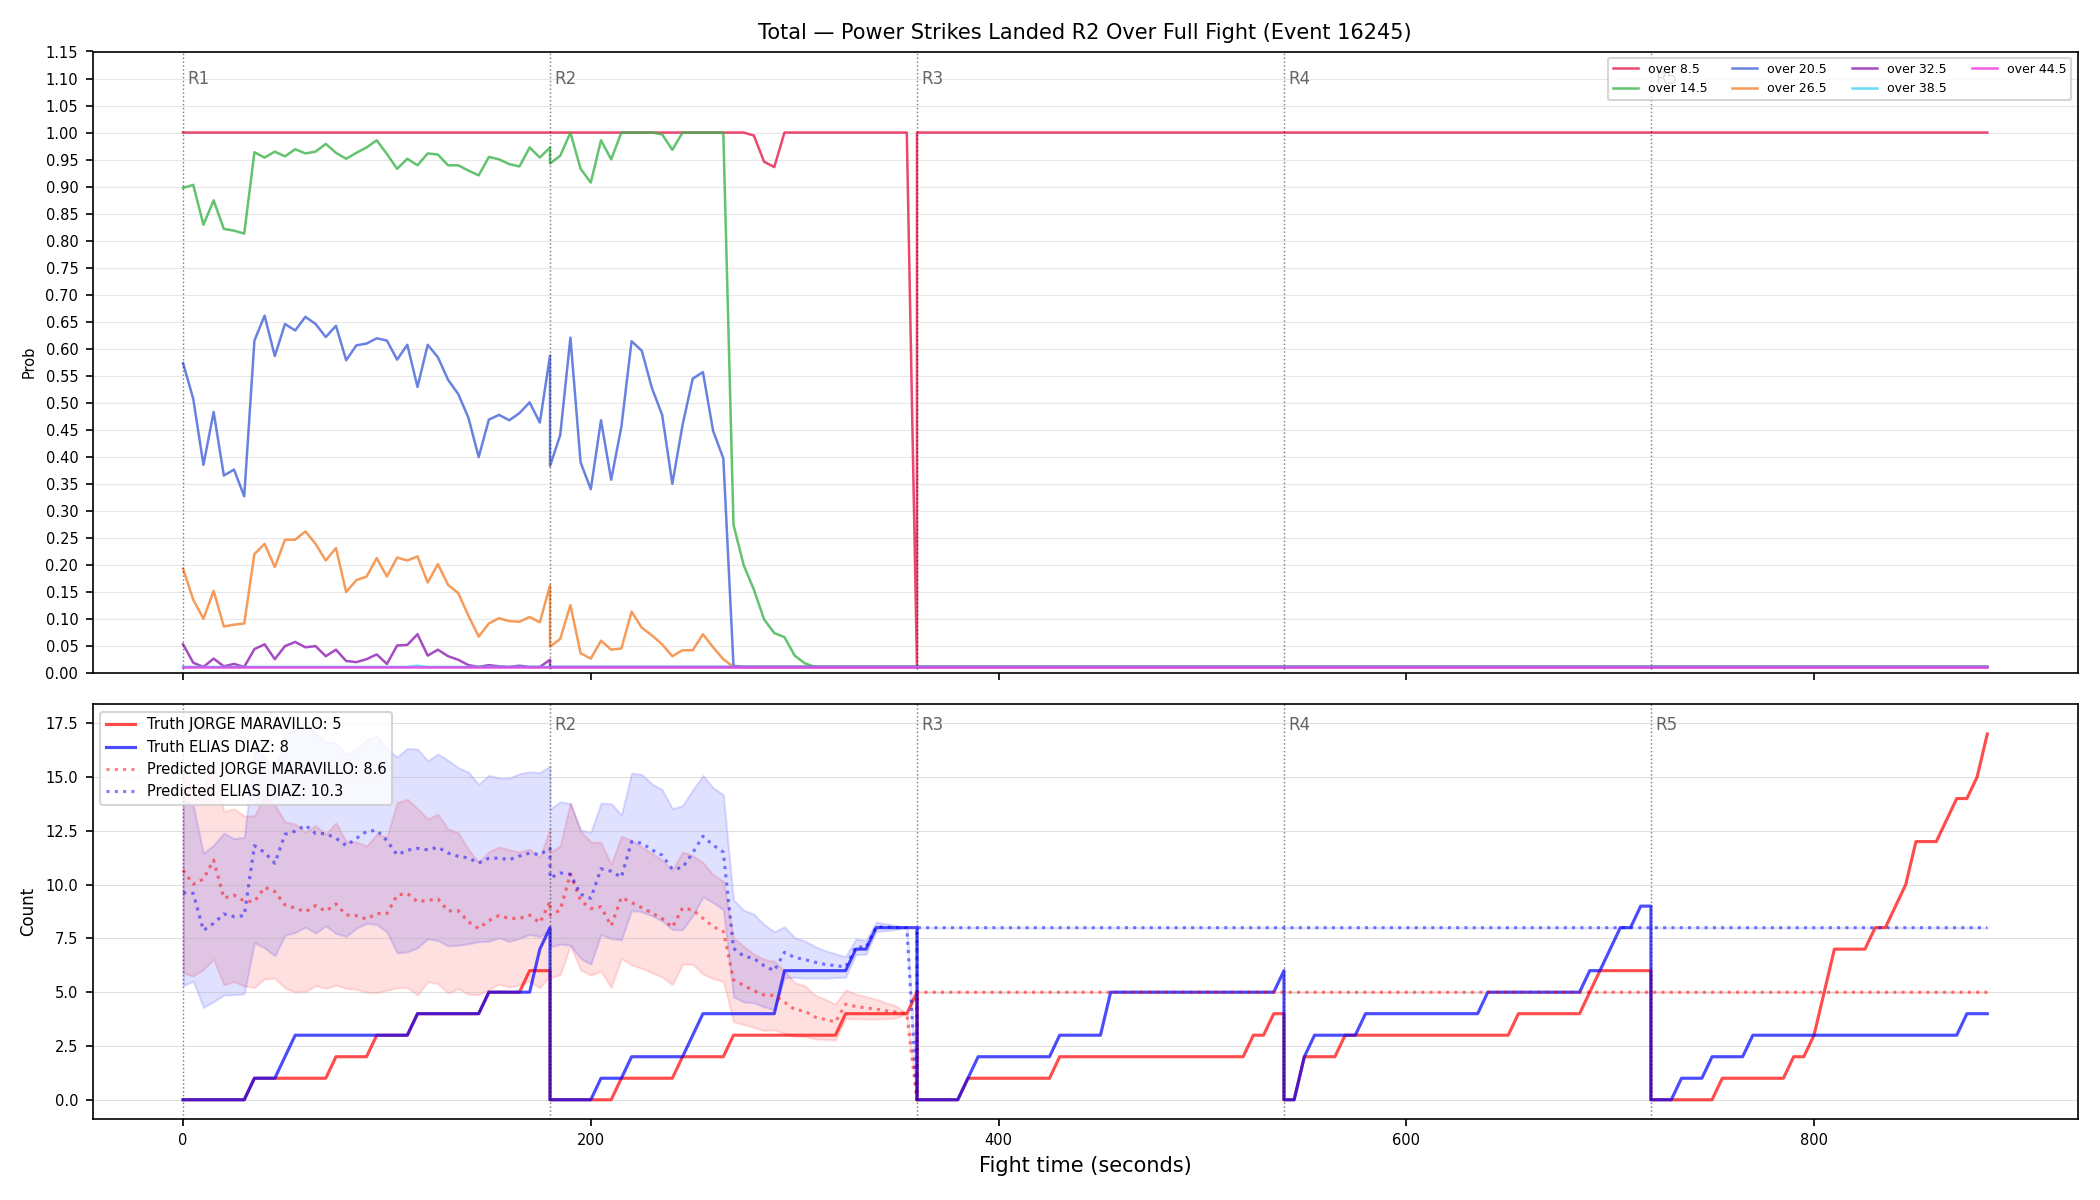
Task: Click the '0.50' tick on Prob axis
Action: 61,403
